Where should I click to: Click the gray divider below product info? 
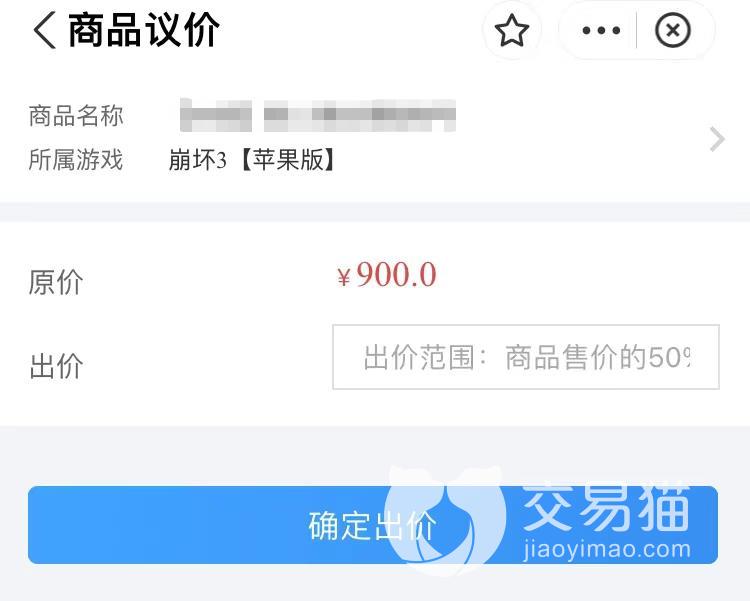pyautogui.click(x=375, y=211)
